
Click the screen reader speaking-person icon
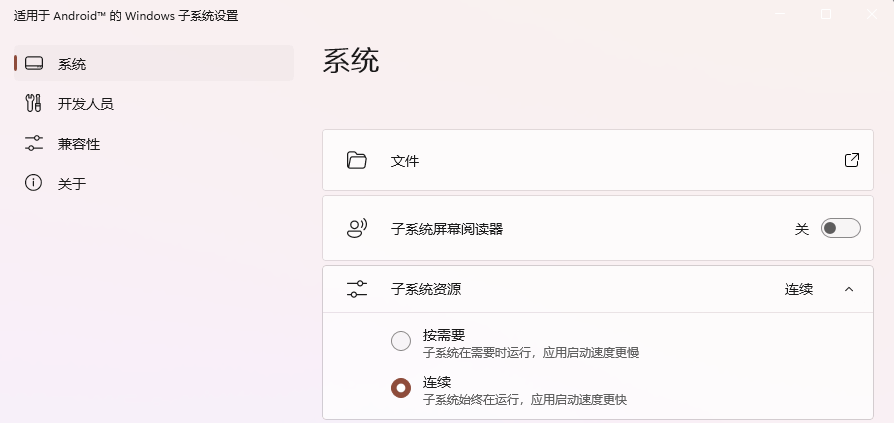(357, 229)
